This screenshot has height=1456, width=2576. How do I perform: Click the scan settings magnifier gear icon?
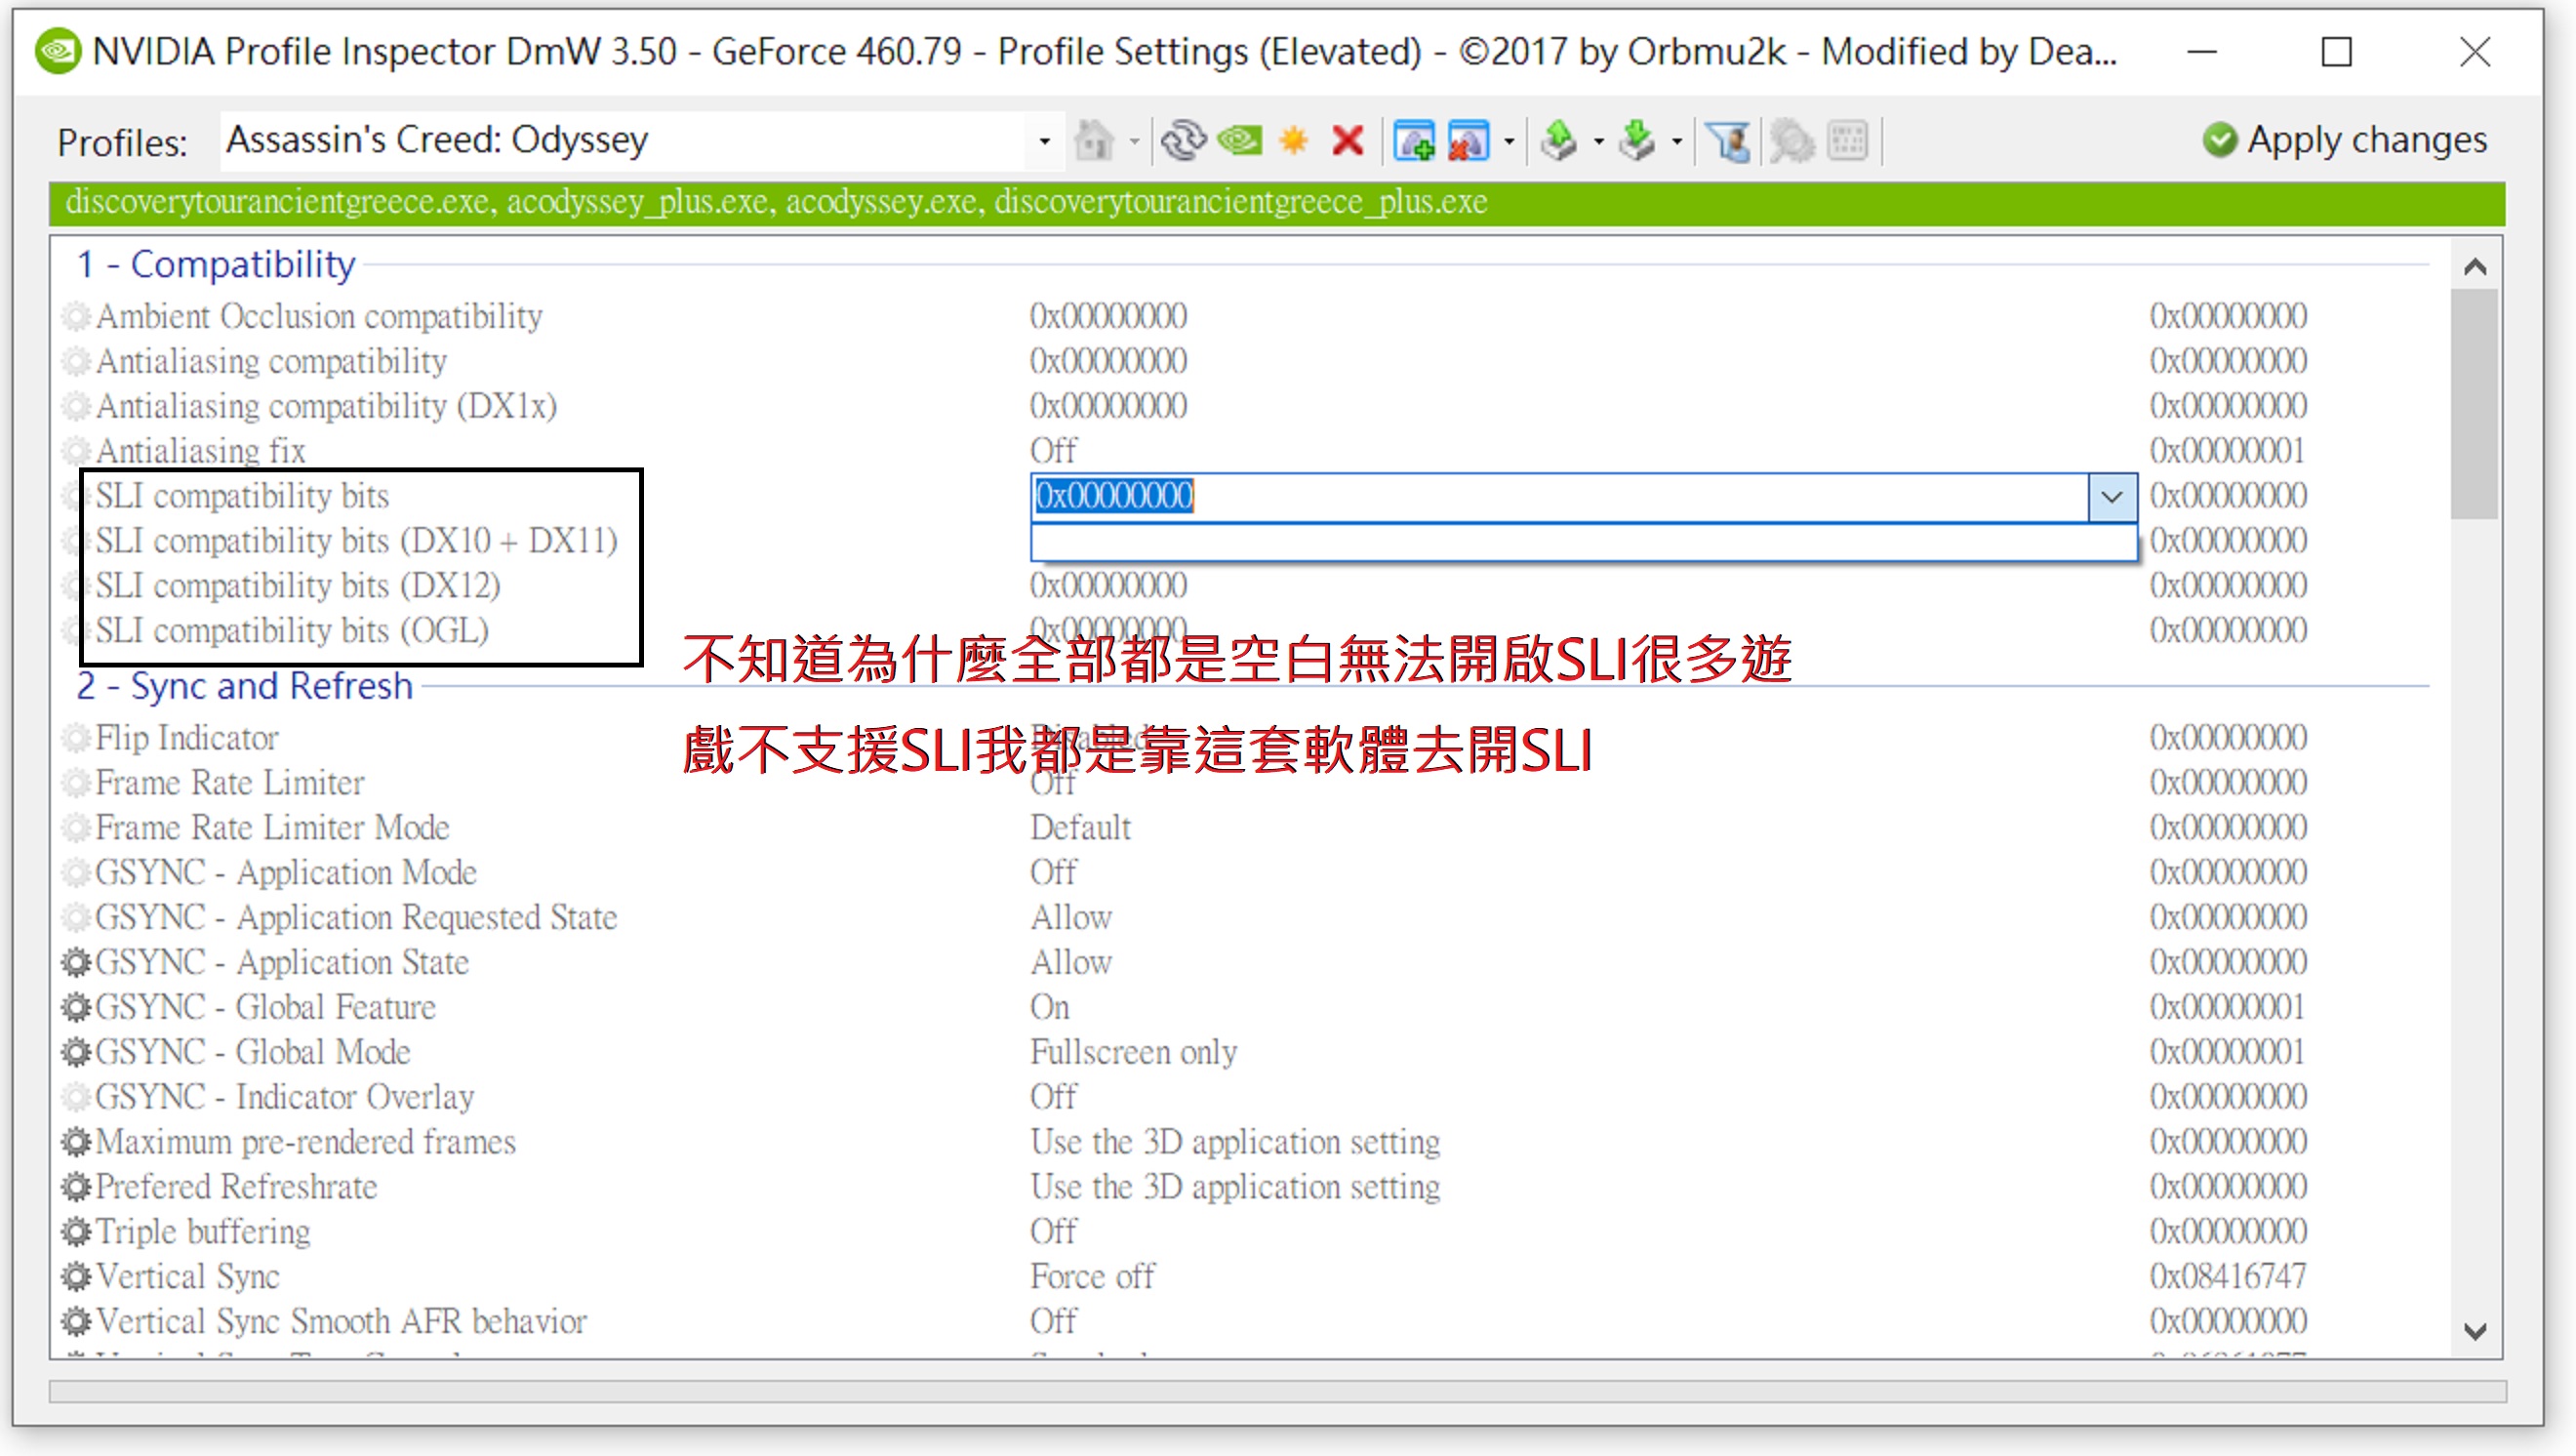pos(1792,140)
